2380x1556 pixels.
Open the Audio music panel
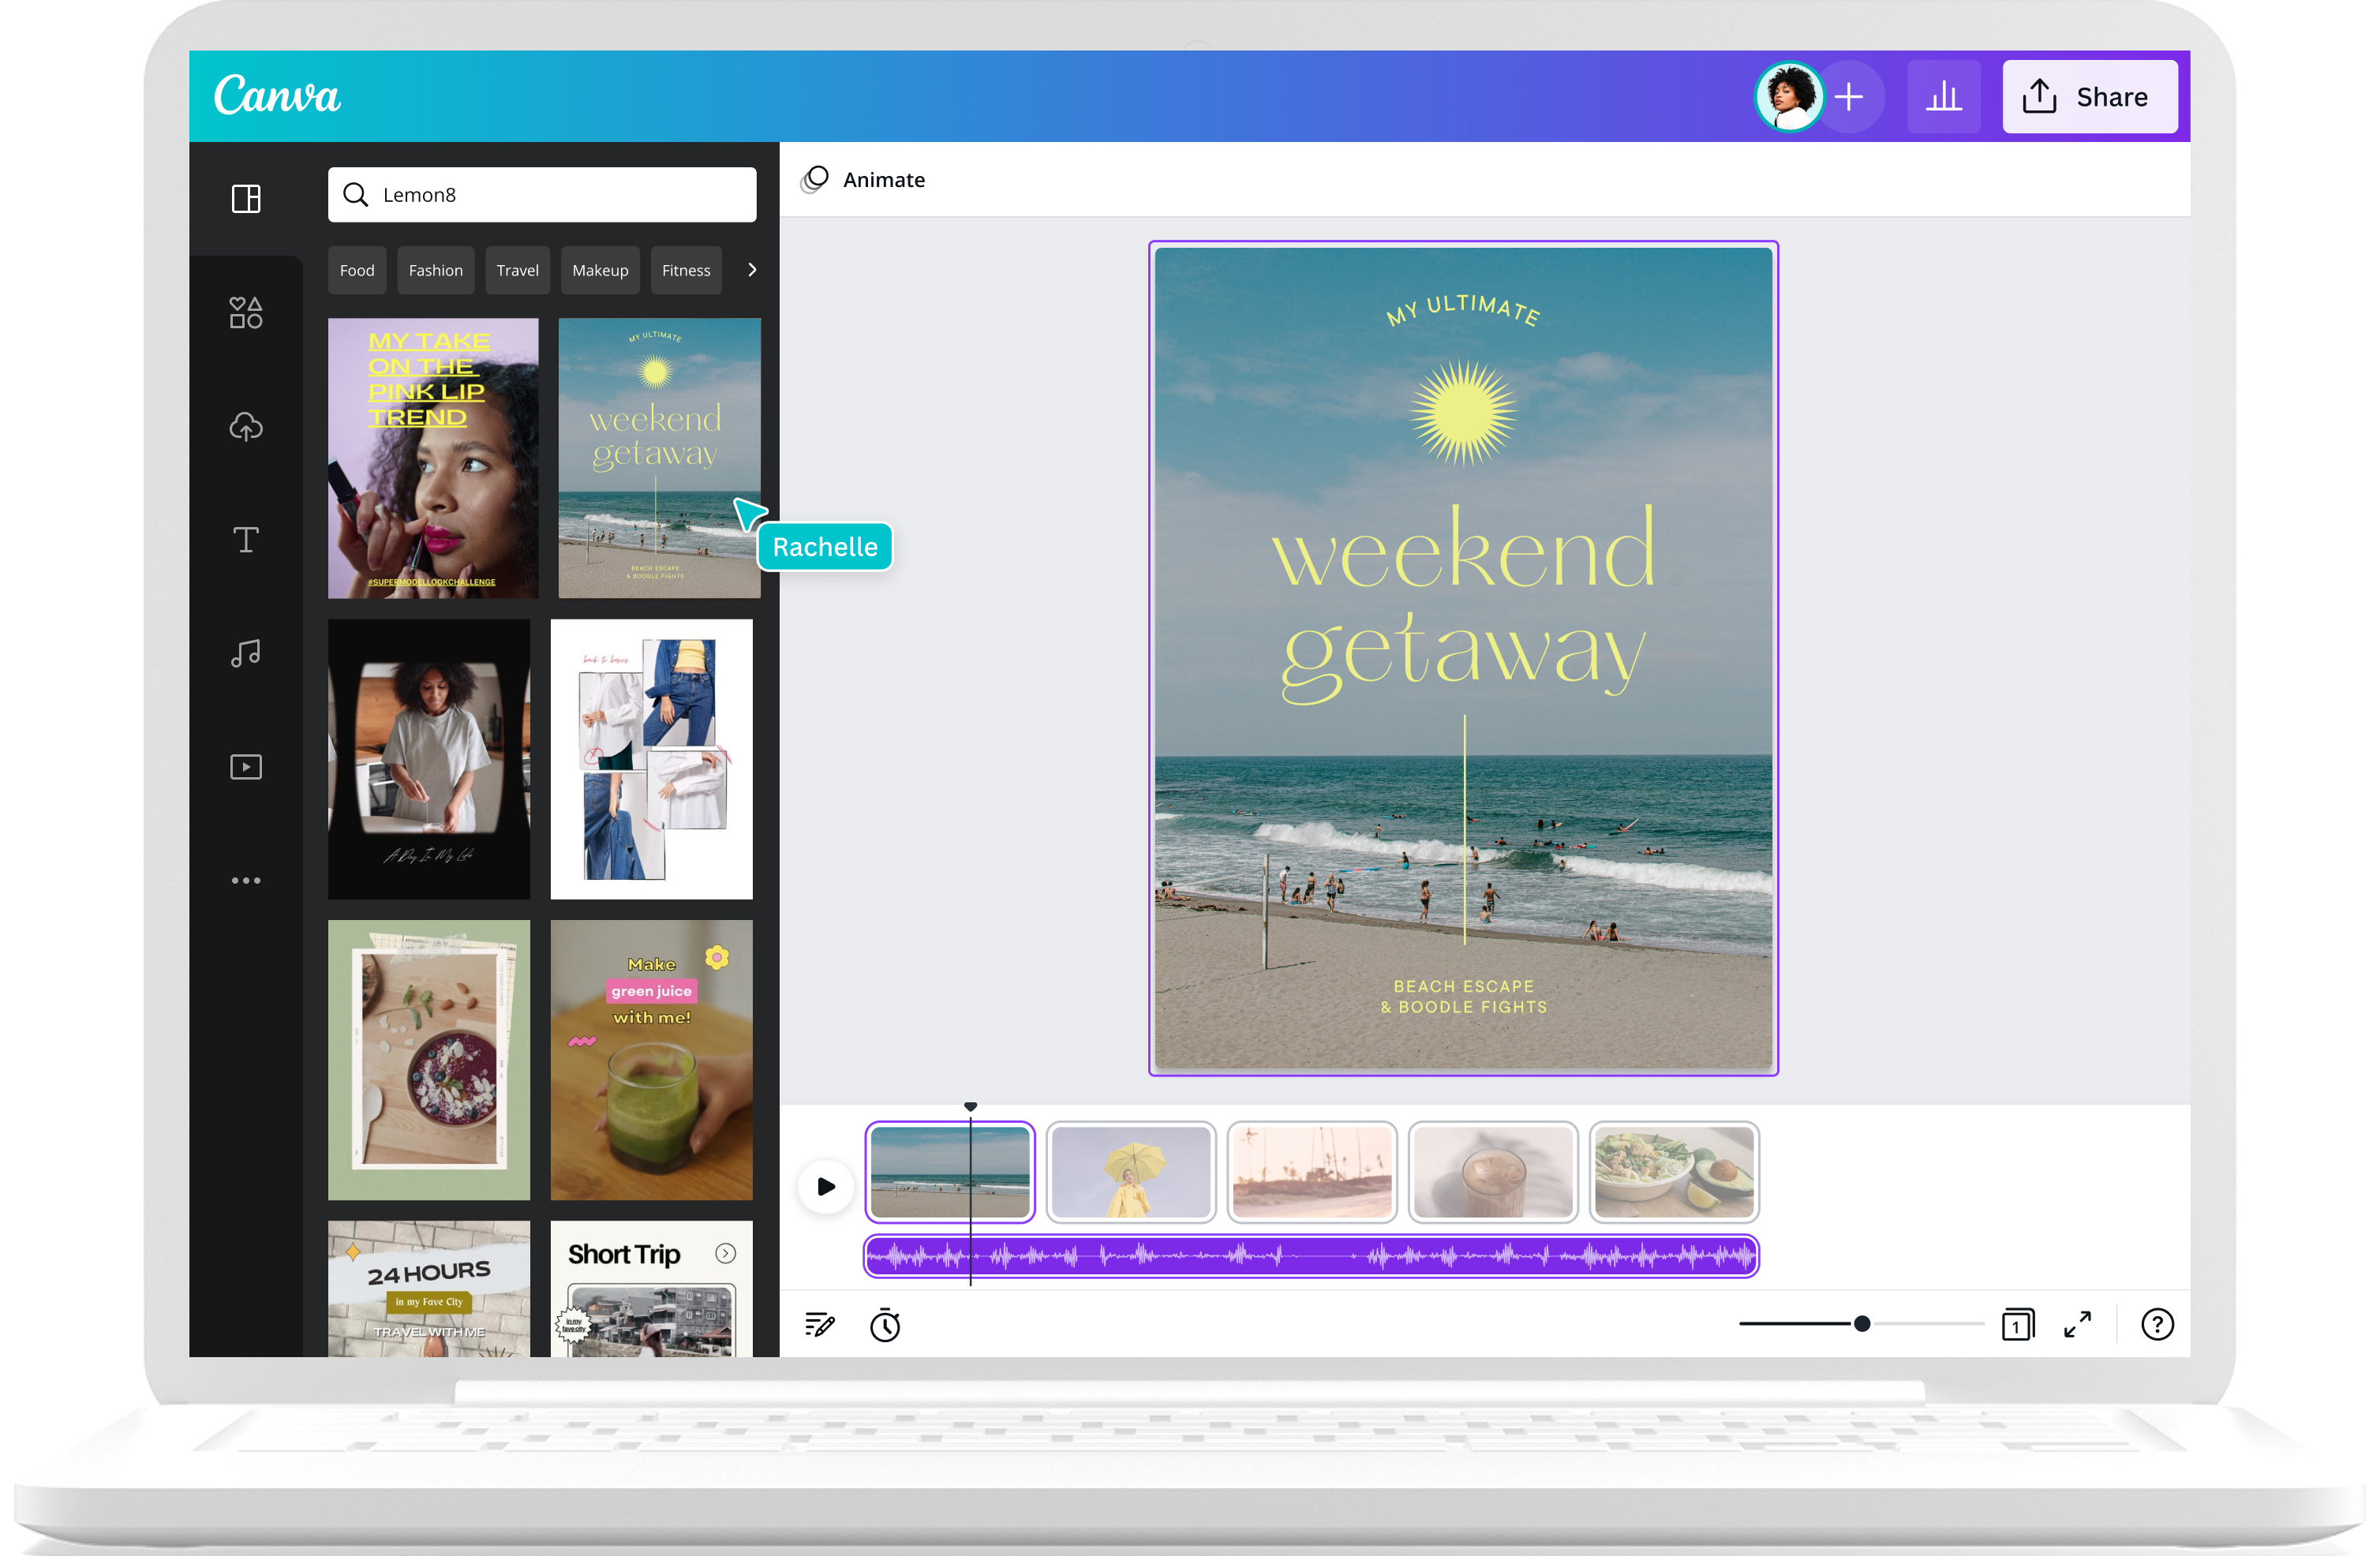coord(246,654)
